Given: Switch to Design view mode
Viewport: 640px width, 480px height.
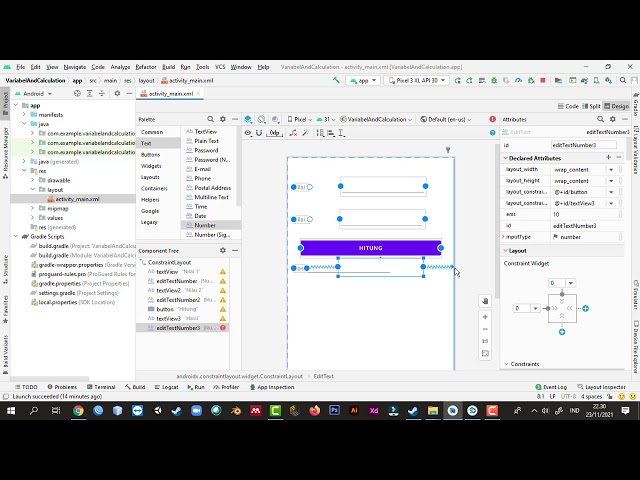Looking at the screenshot, I should tap(616, 106).
